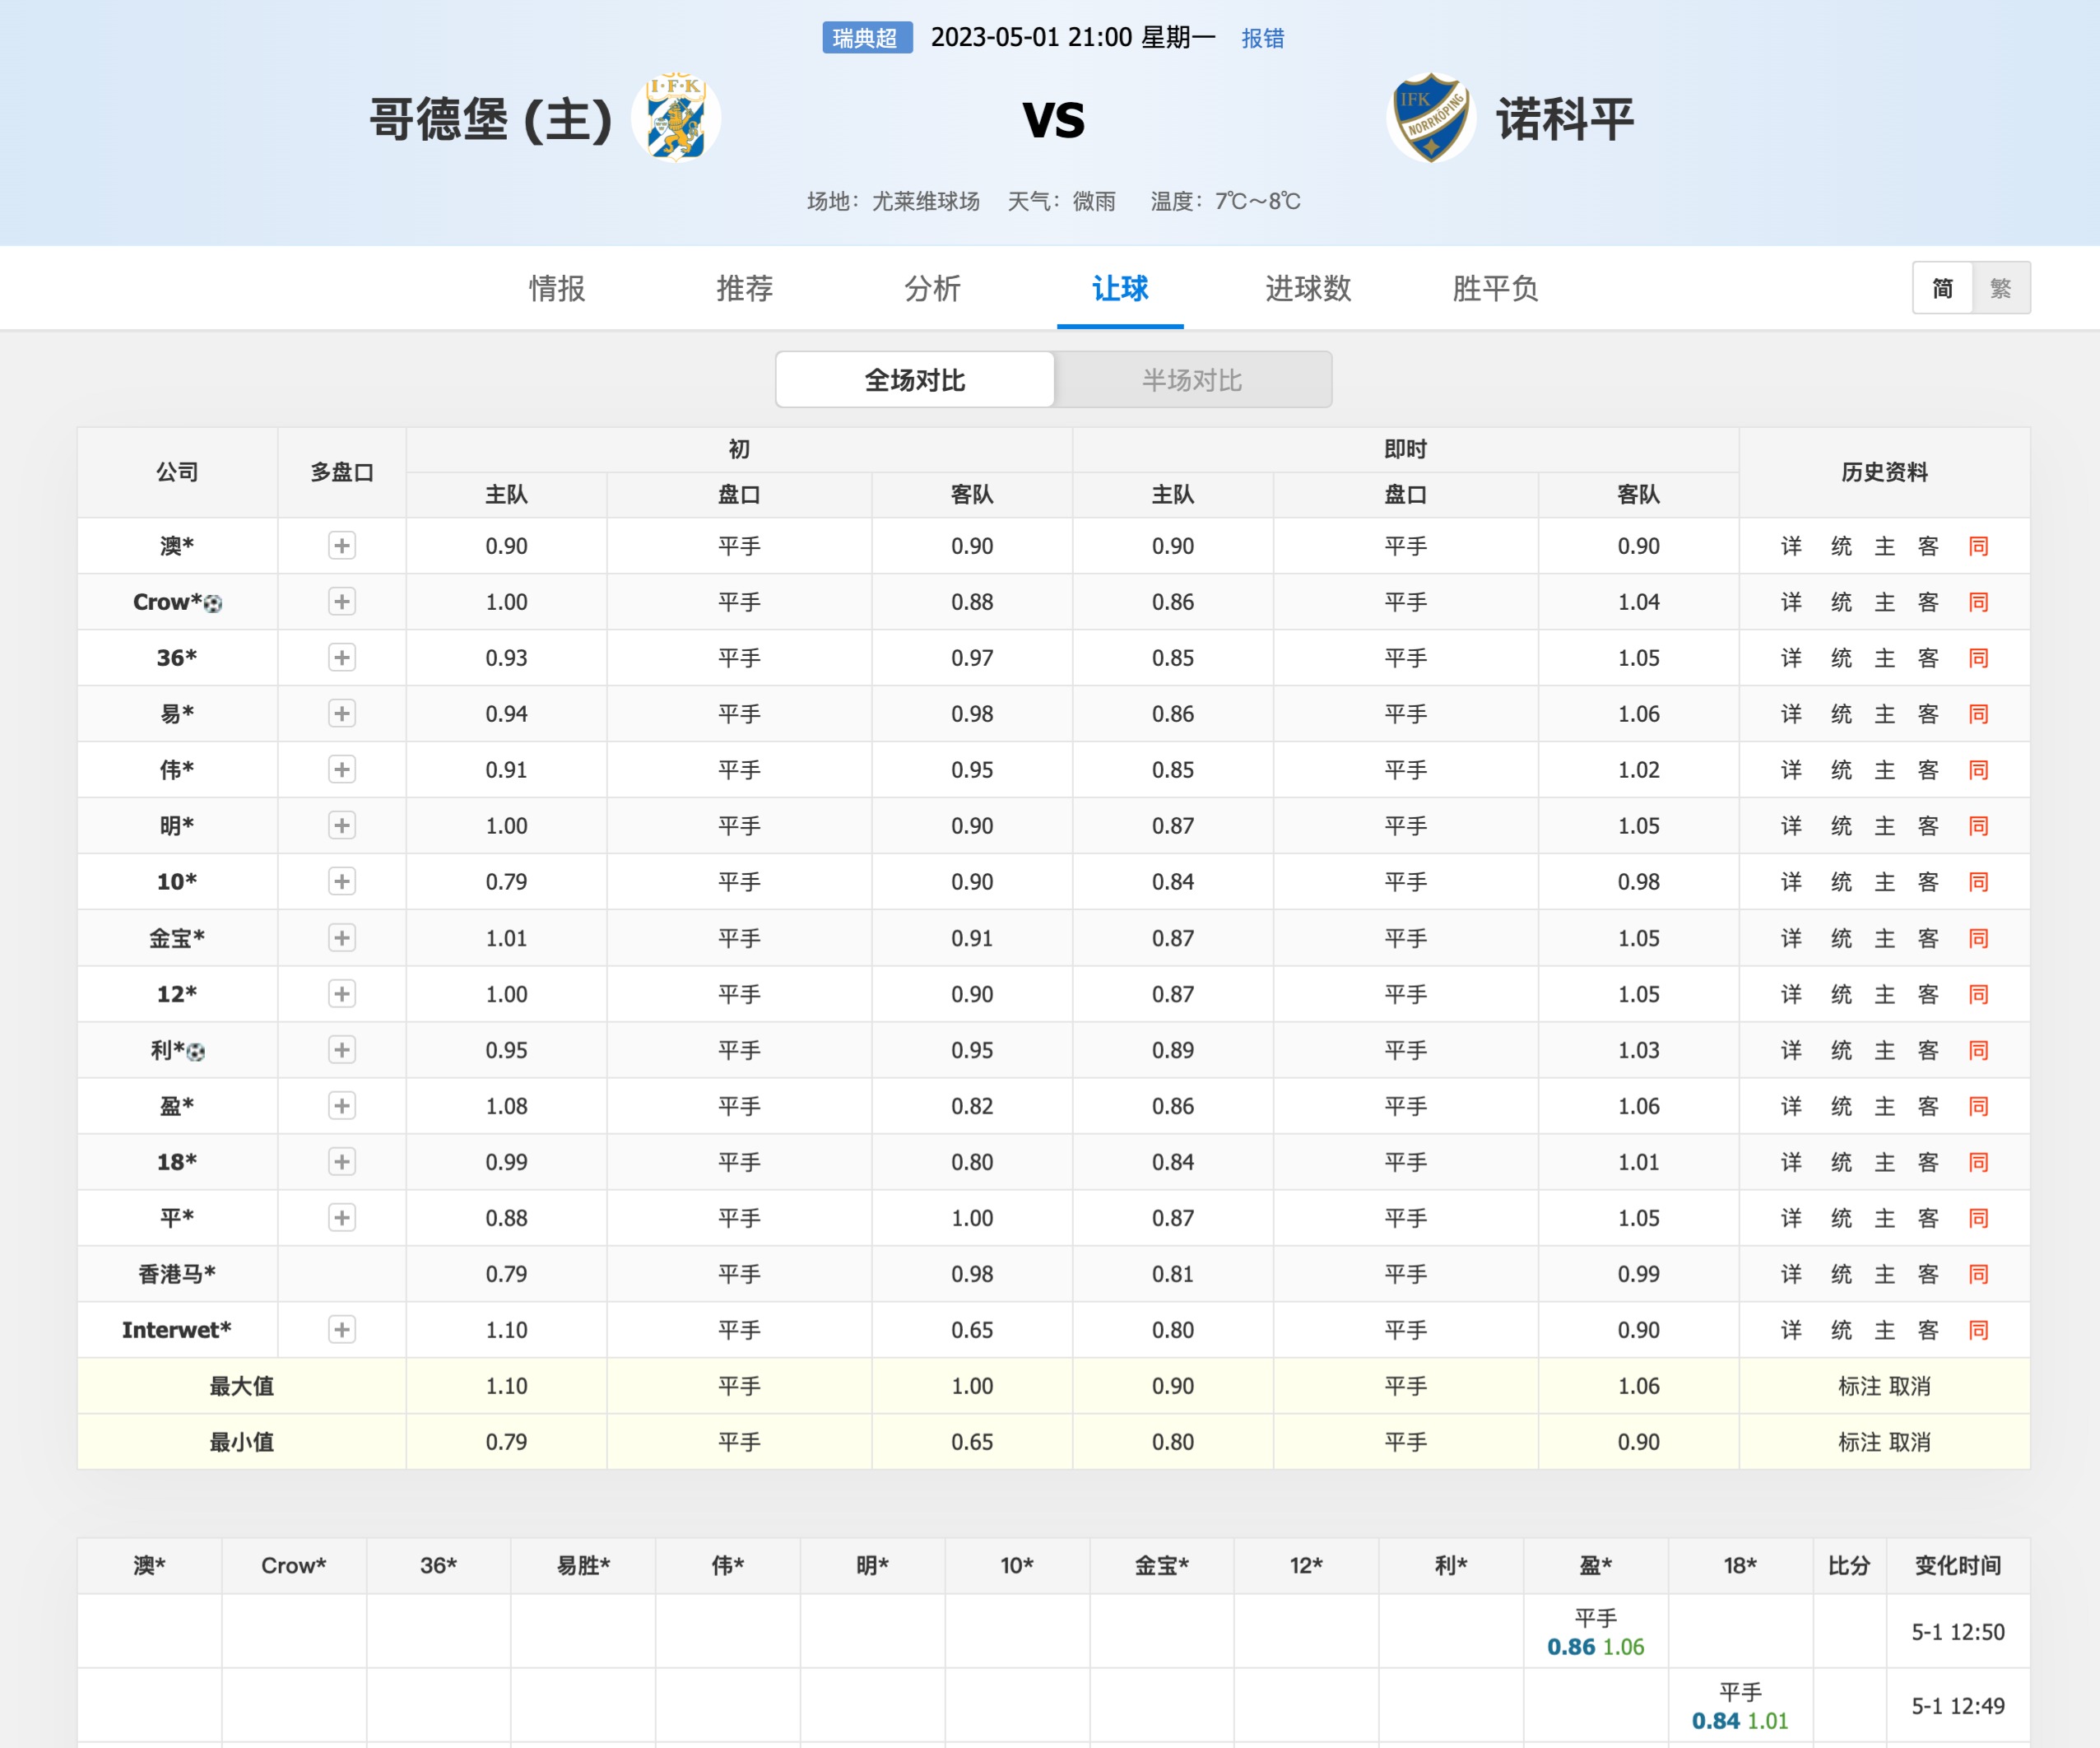This screenshot has height=1748, width=2100.
Task: Click 标注 in the 最小值 row
Action: tap(1859, 1442)
